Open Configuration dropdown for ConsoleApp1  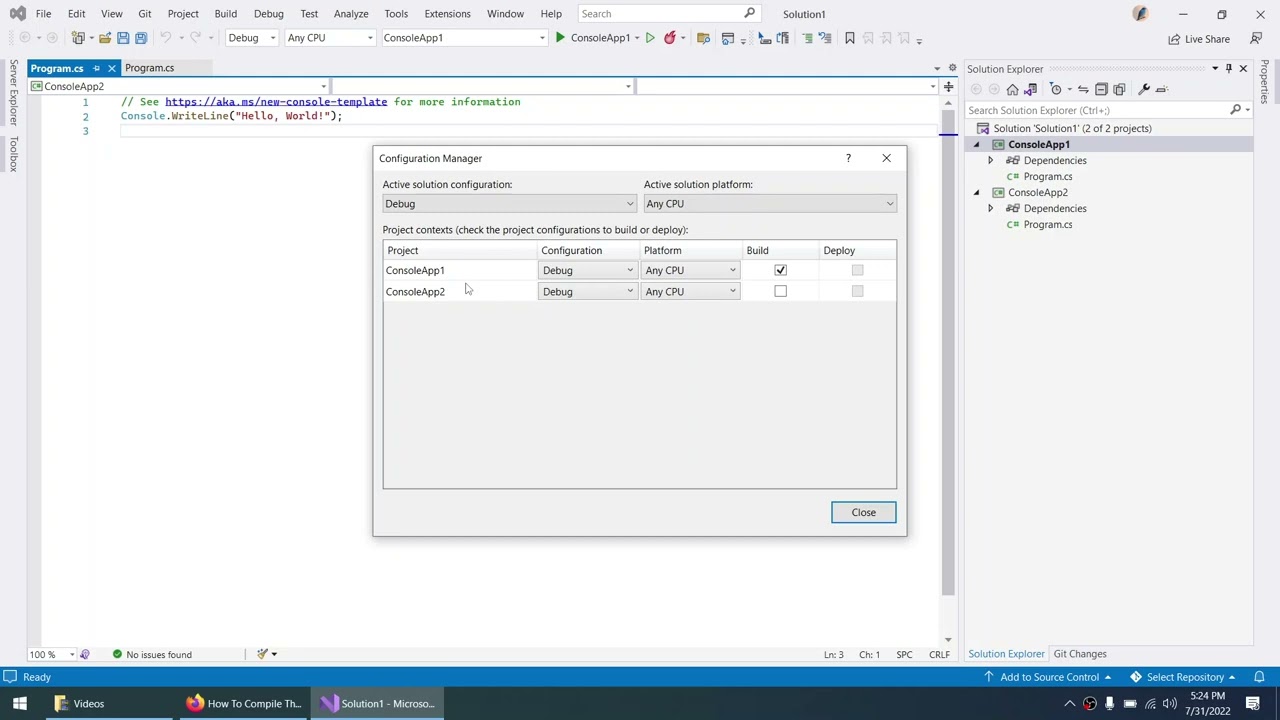pyautogui.click(x=588, y=270)
